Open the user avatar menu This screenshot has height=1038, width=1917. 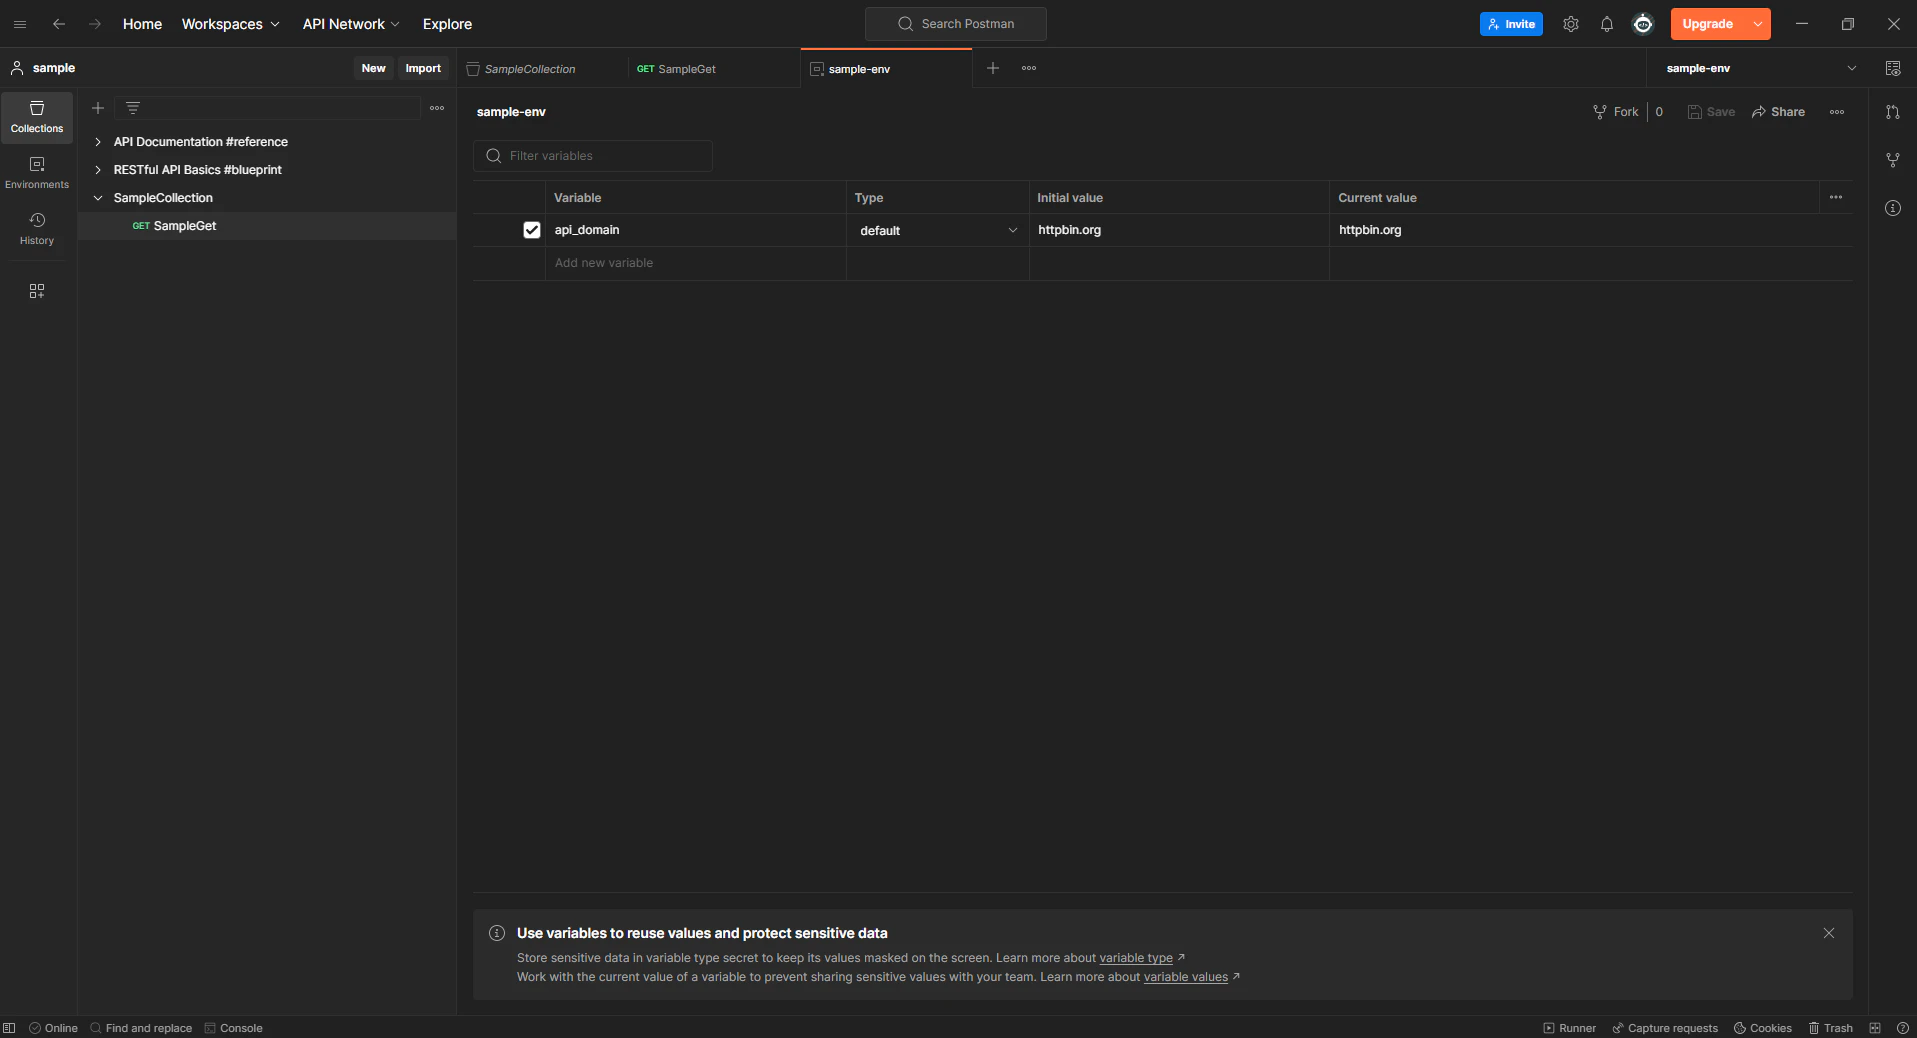click(1643, 24)
